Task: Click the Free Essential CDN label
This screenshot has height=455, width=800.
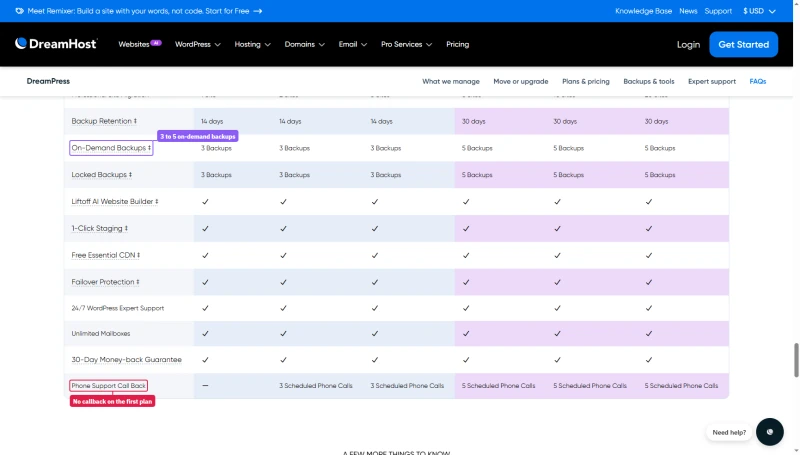Action: pyautogui.click(x=106, y=255)
